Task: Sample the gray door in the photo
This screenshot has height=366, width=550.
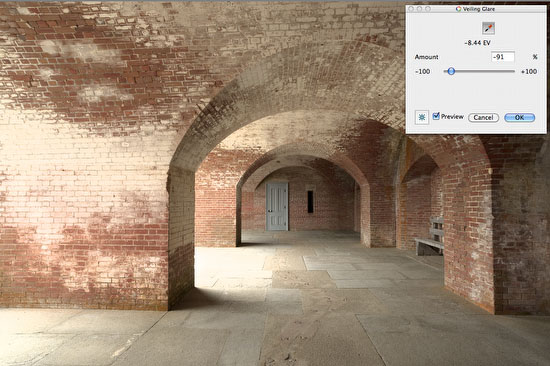Action: [x=277, y=206]
